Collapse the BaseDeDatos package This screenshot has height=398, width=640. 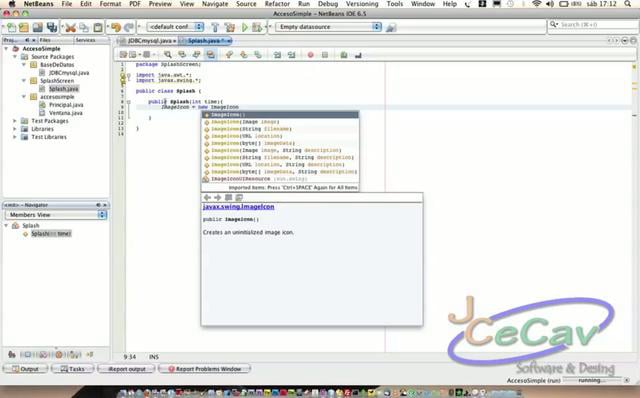(24, 64)
